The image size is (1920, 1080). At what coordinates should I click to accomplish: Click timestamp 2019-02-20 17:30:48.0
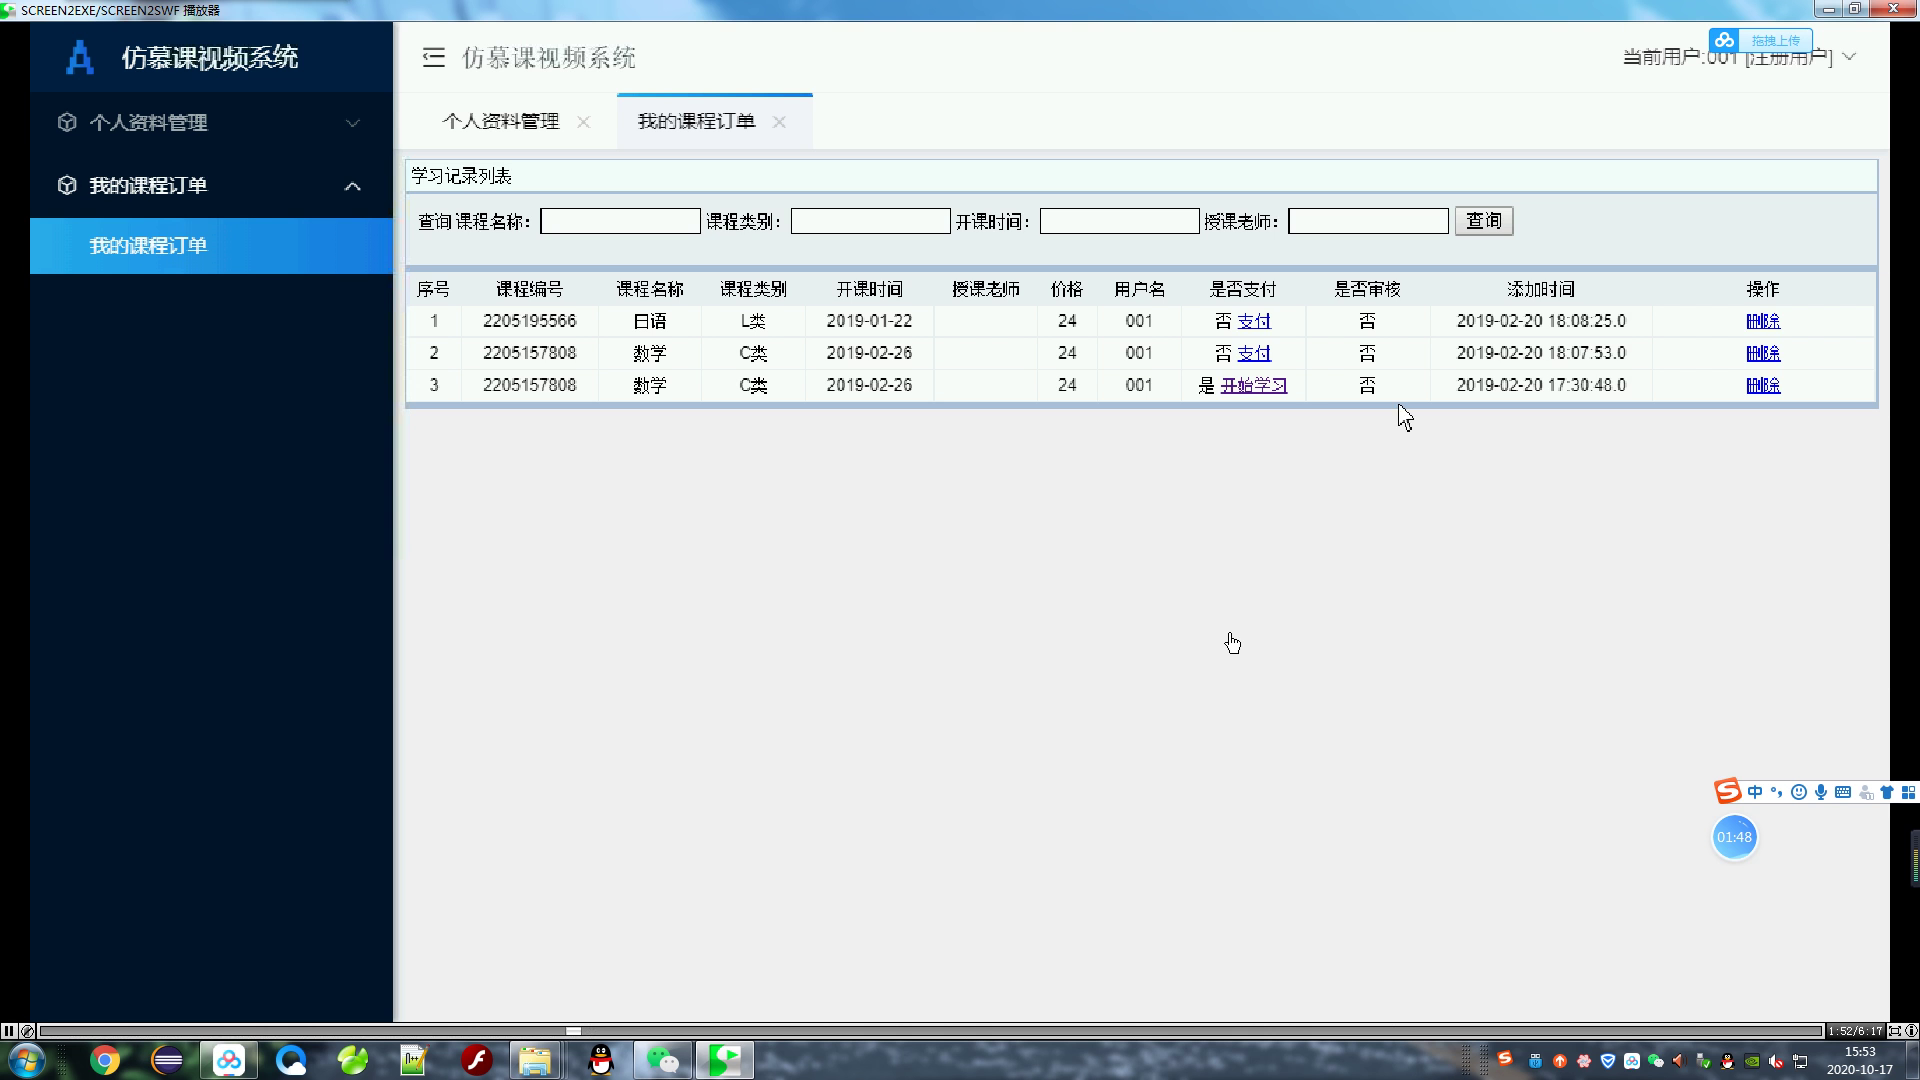[1541, 385]
